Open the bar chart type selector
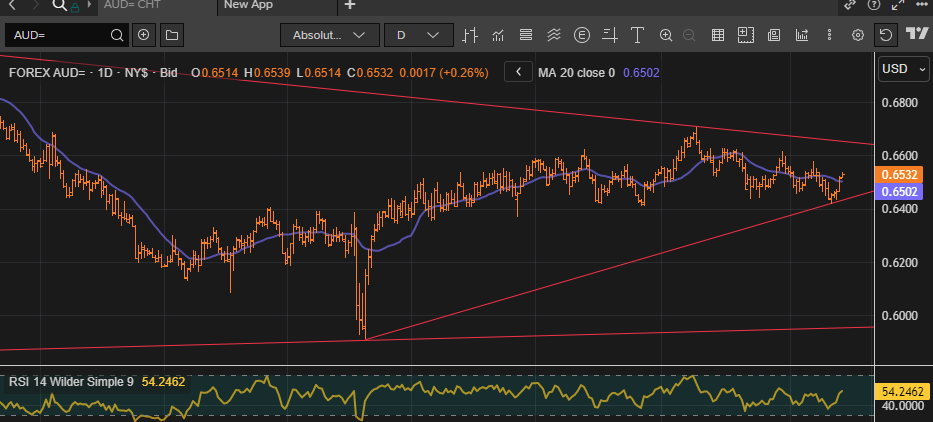 (470, 36)
